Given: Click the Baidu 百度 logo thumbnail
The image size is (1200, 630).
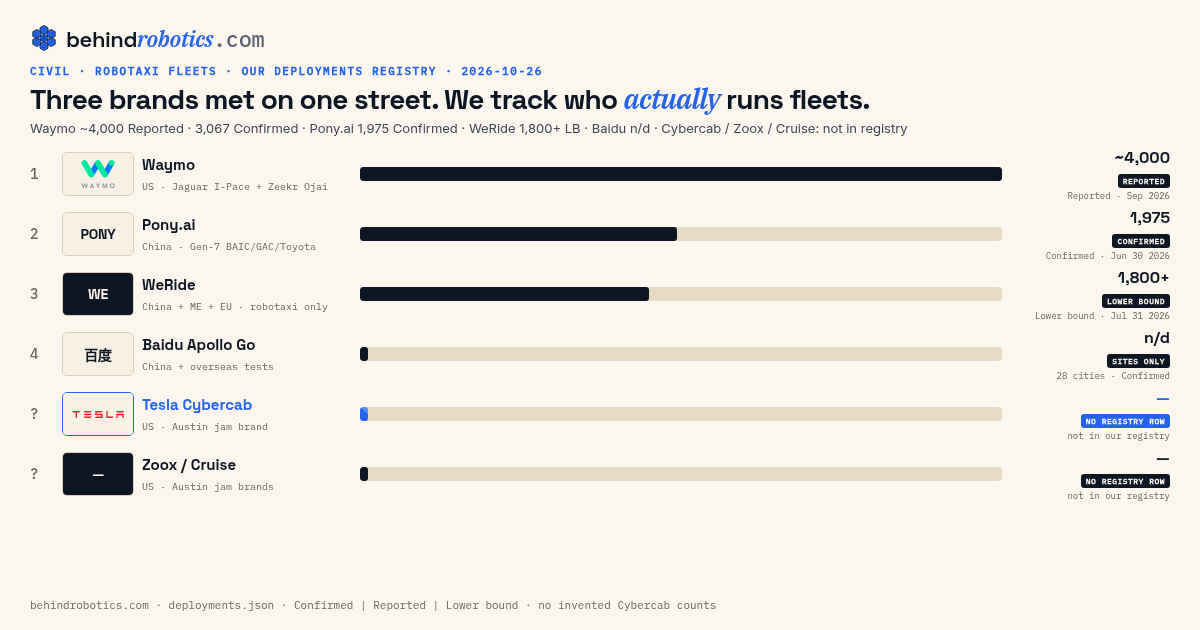Looking at the screenshot, I should [98, 354].
